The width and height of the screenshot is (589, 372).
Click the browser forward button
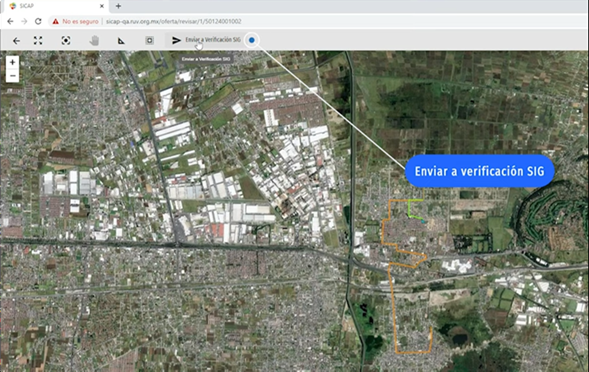coord(24,21)
